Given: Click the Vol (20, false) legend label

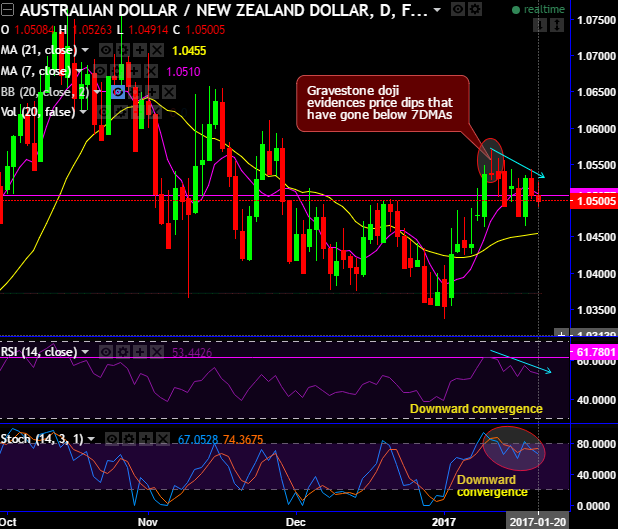Looking at the screenshot, I should tap(38, 112).
